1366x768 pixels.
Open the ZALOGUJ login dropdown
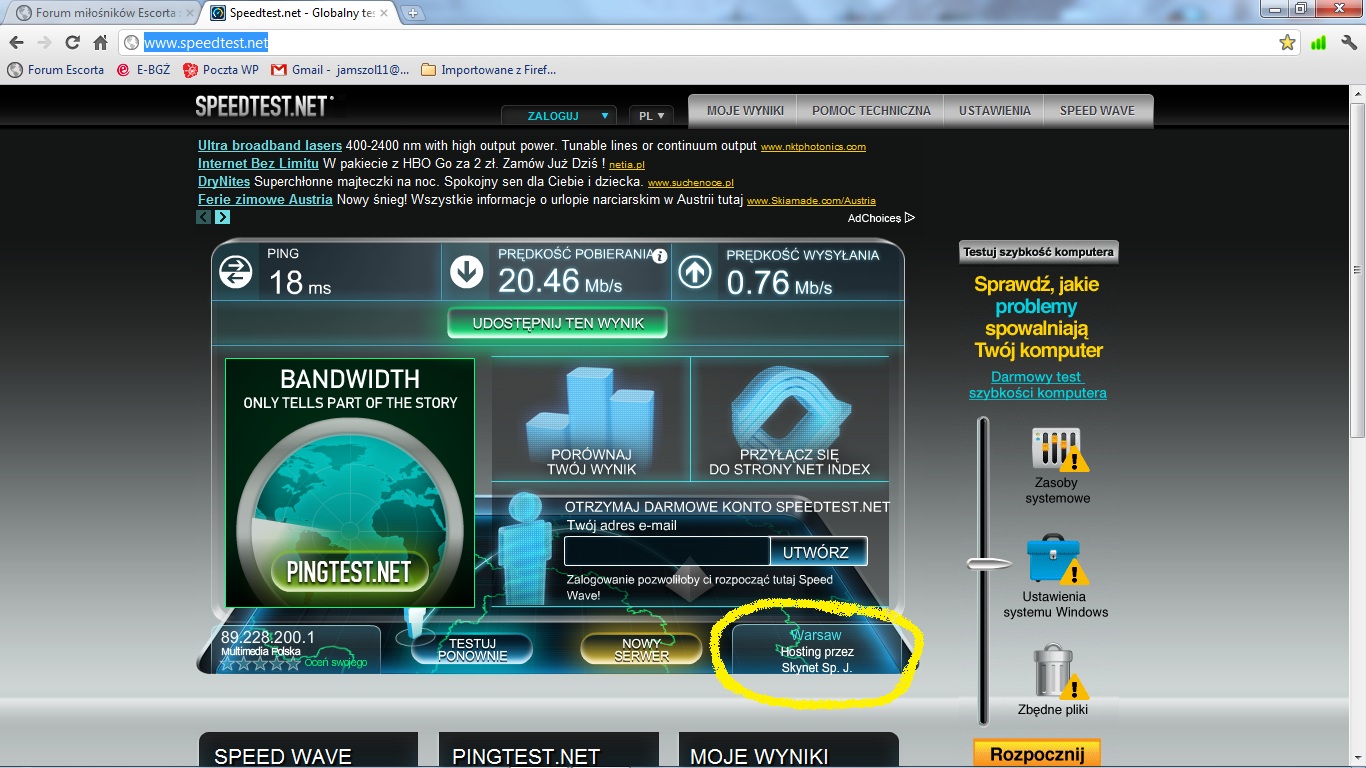coord(558,116)
